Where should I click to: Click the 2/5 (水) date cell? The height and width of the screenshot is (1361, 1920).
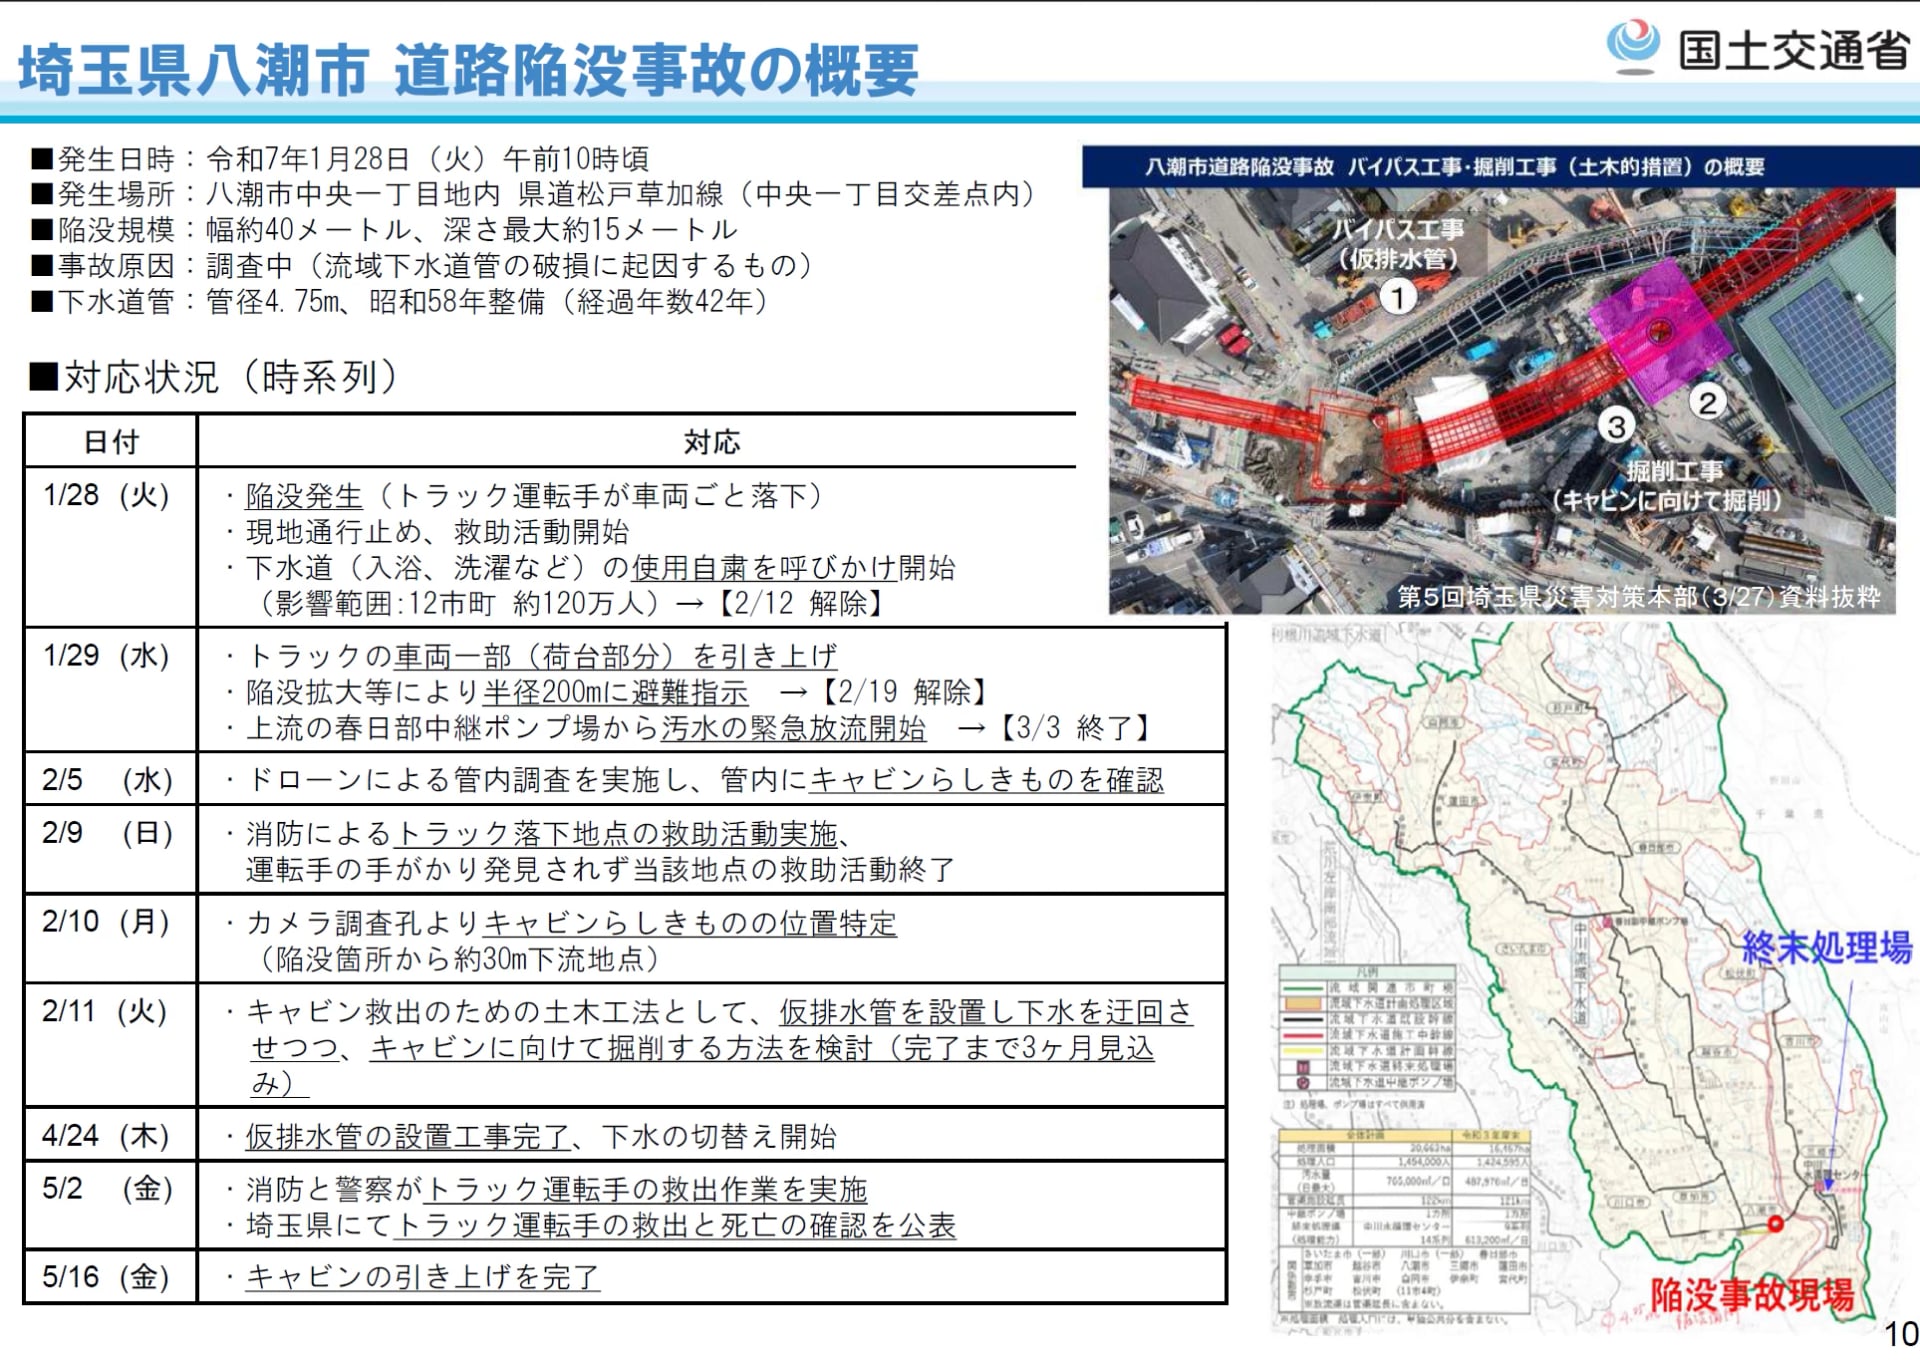(x=108, y=780)
